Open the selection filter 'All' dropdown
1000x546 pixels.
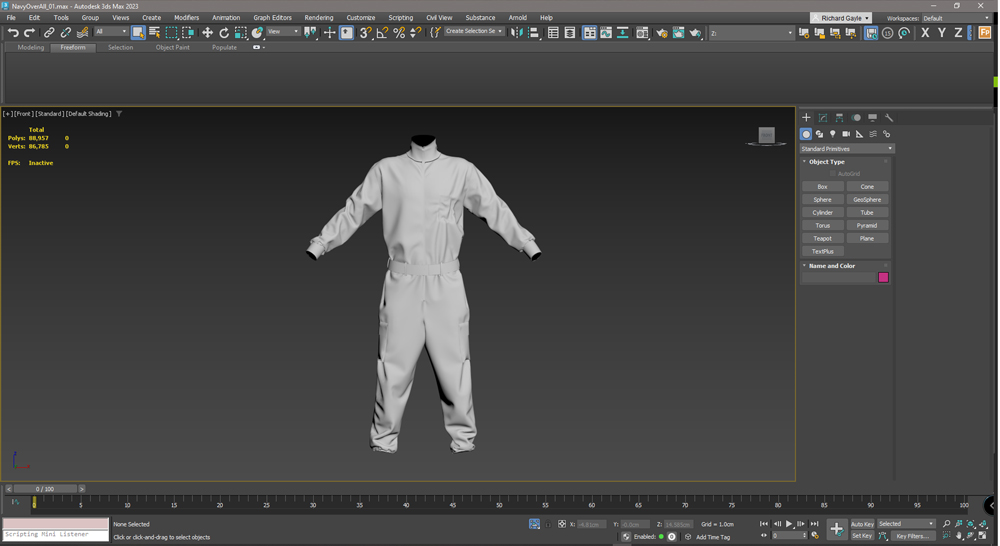coord(110,32)
